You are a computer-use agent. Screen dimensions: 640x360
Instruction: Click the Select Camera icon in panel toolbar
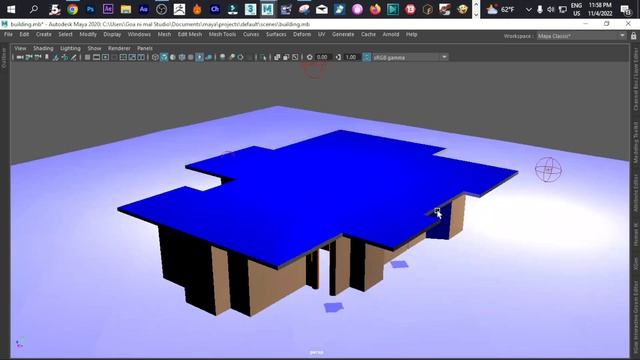click(x=20, y=58)
